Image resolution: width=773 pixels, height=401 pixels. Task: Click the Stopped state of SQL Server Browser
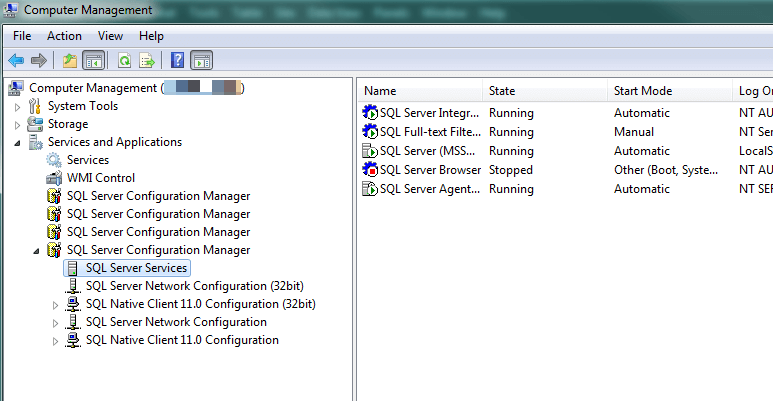point(511,170)
